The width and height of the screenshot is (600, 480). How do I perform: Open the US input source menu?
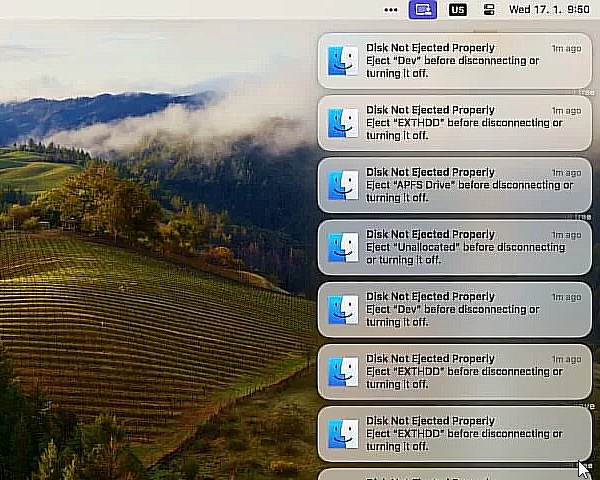coord(458,10)
